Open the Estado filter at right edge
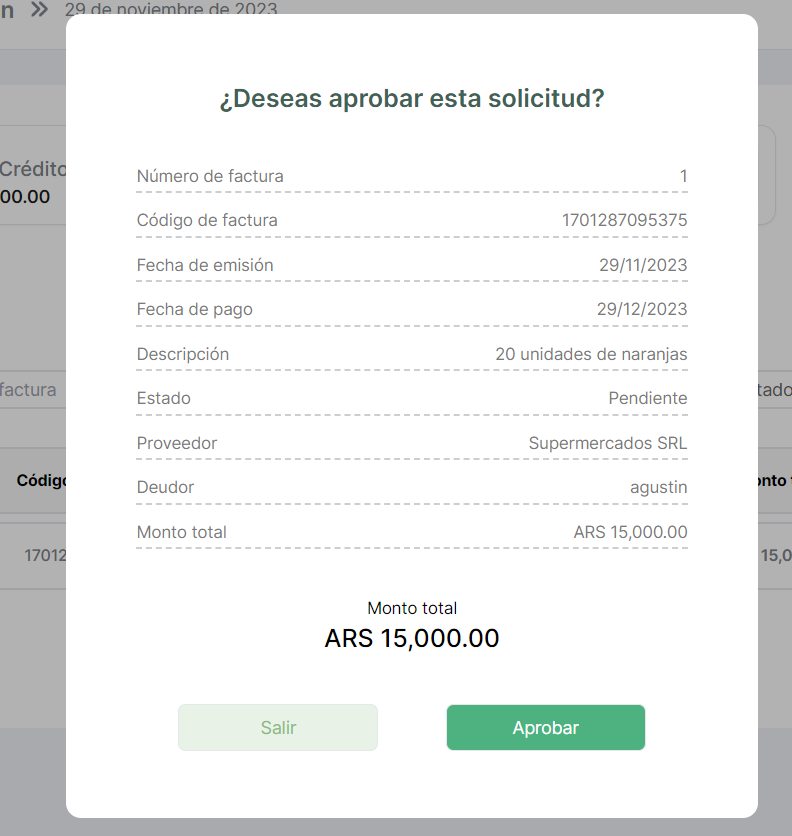 pos(775,390)
